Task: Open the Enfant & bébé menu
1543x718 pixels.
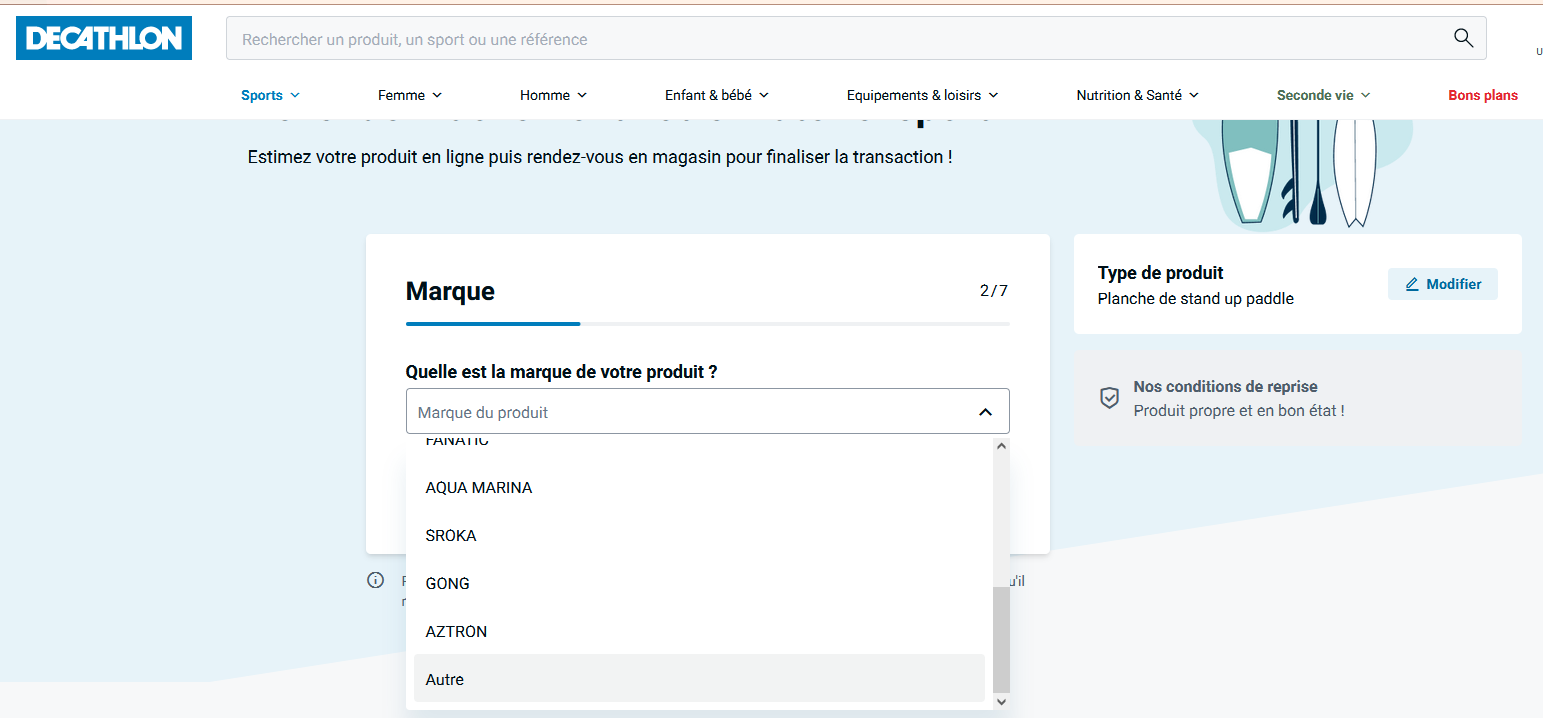Action: pyautogui.click(x=717, y=95)
